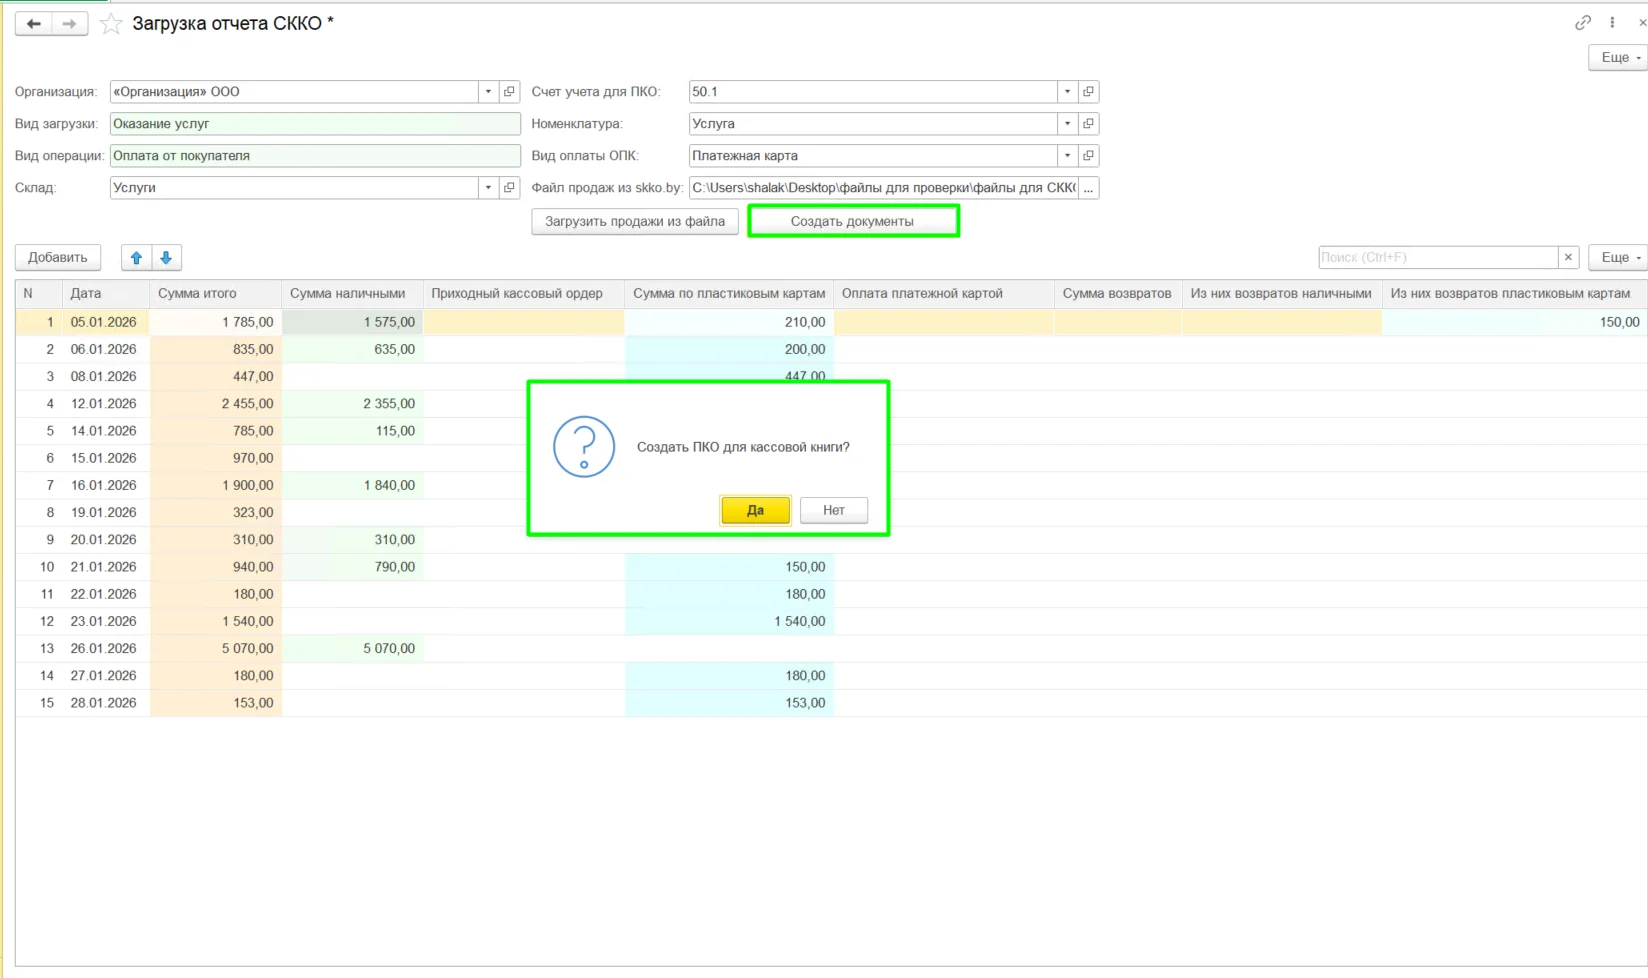Copy link using the chain icon
This screenshot has width=1648, height=978.
1583,22
